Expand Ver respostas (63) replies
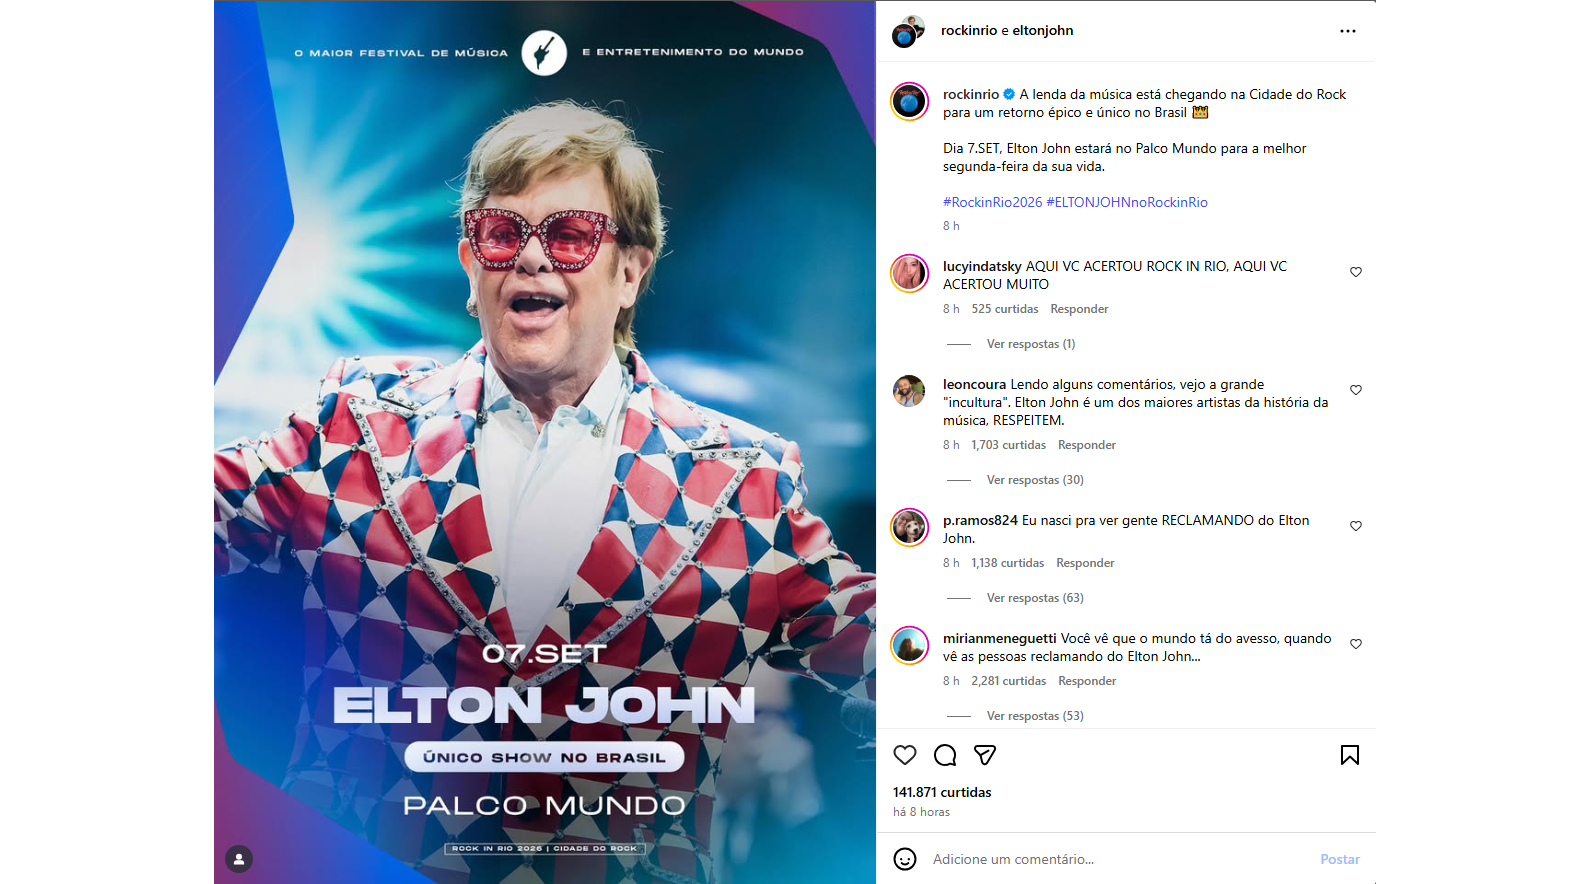The height and width of the screenshot is (884, 1591). (x=1035, y=598)
